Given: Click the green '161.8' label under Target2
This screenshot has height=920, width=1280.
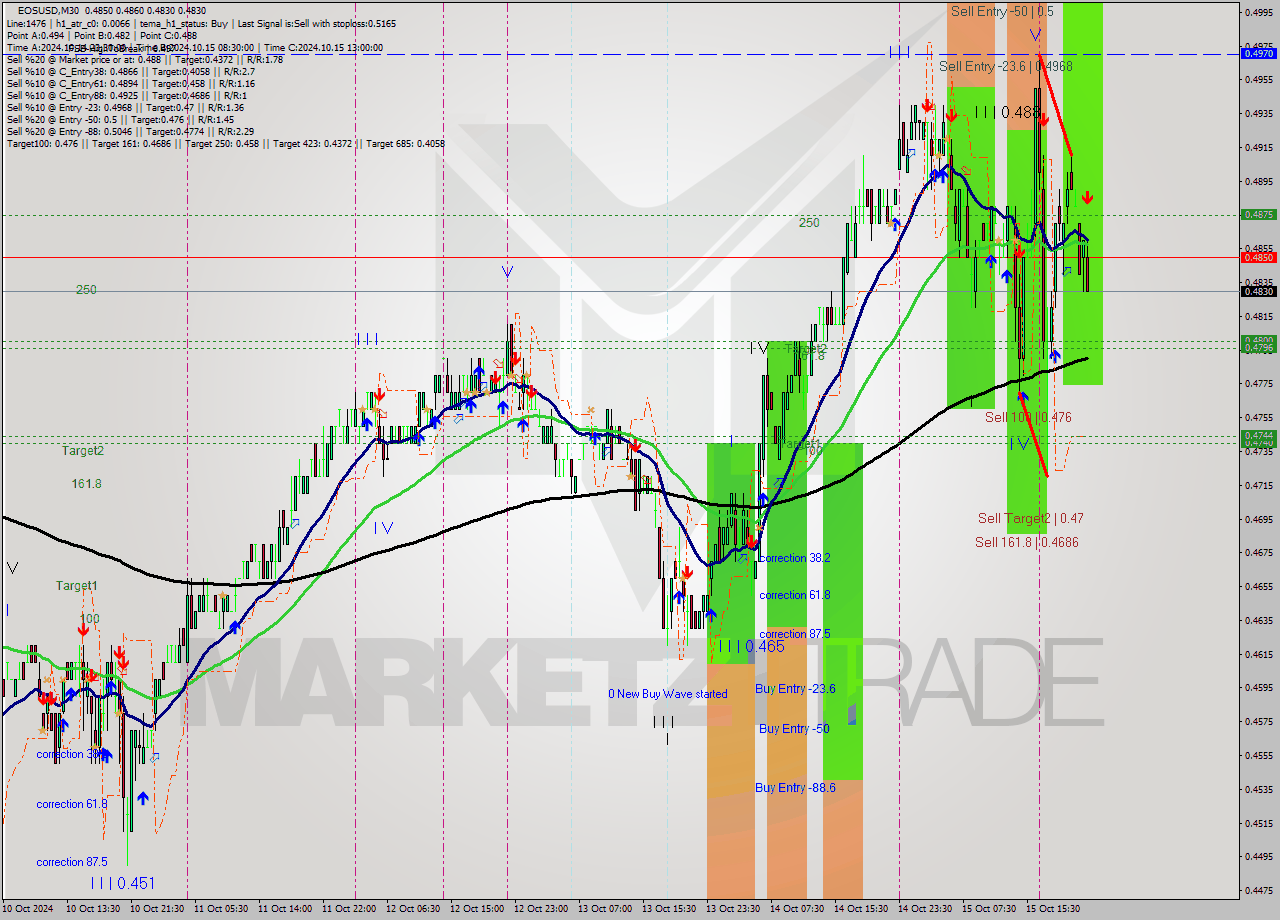Looking at the screenshot, I should pos(87,484).
